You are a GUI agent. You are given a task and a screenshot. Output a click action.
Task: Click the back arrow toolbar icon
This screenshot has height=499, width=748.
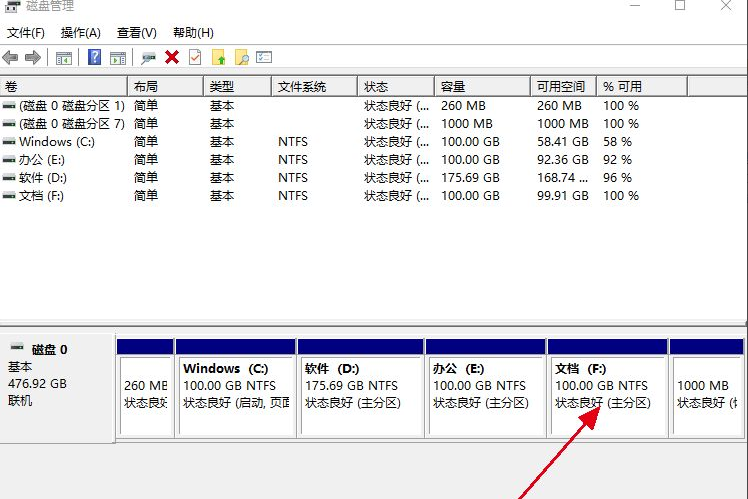11,58
